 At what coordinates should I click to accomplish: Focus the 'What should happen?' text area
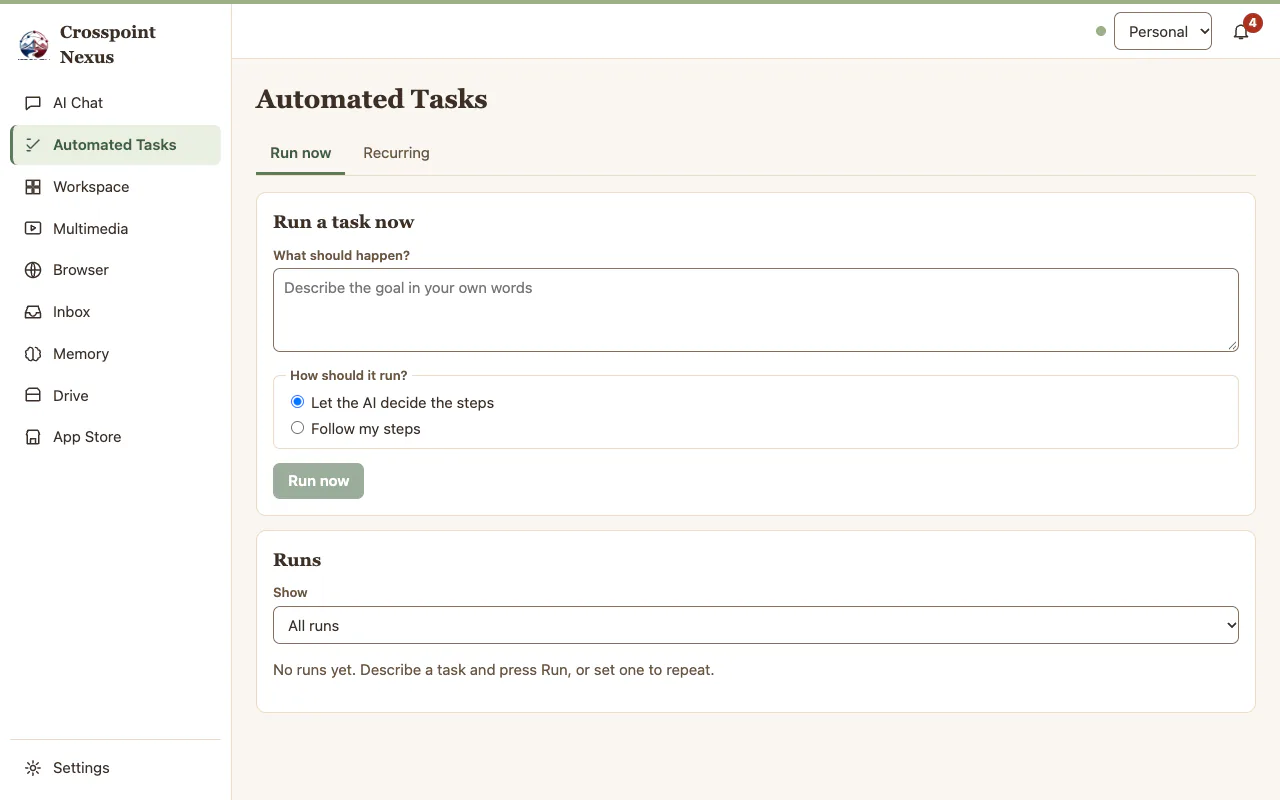(x=756, y=310)
